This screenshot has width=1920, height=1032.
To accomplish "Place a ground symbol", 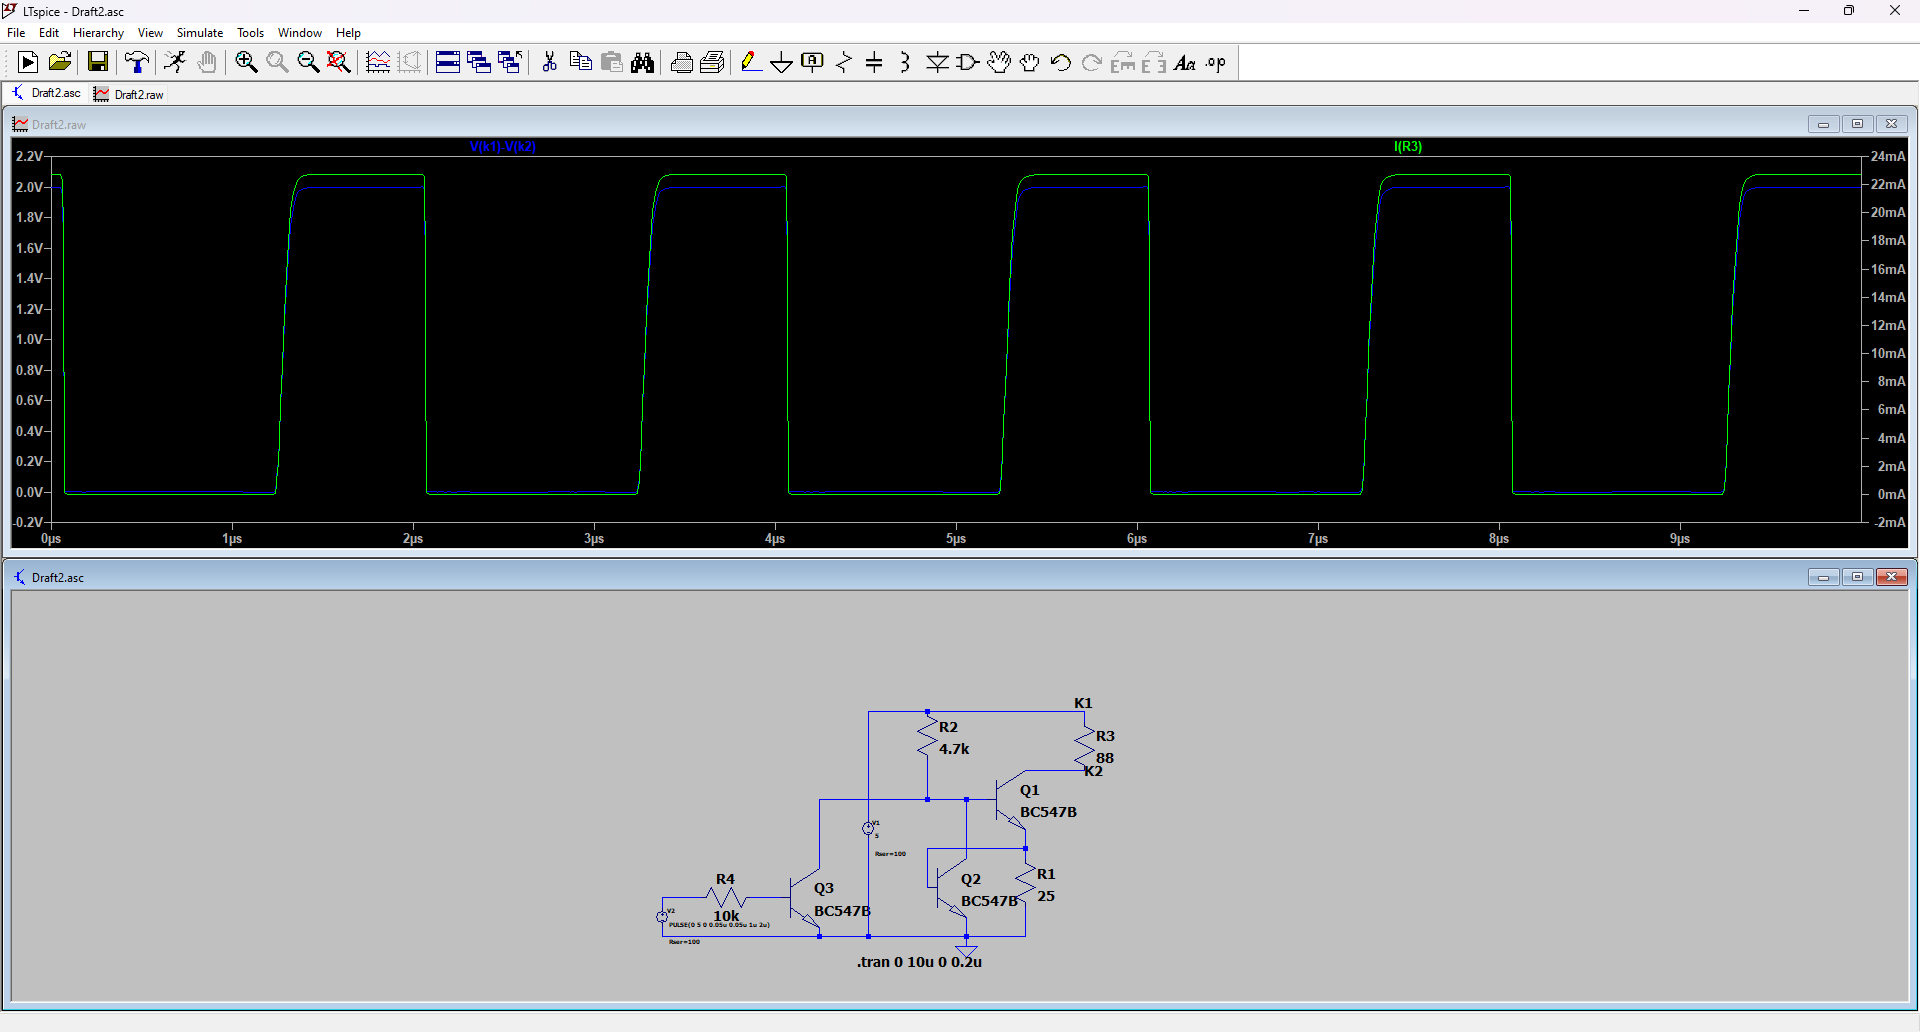I will pos(781,63).
